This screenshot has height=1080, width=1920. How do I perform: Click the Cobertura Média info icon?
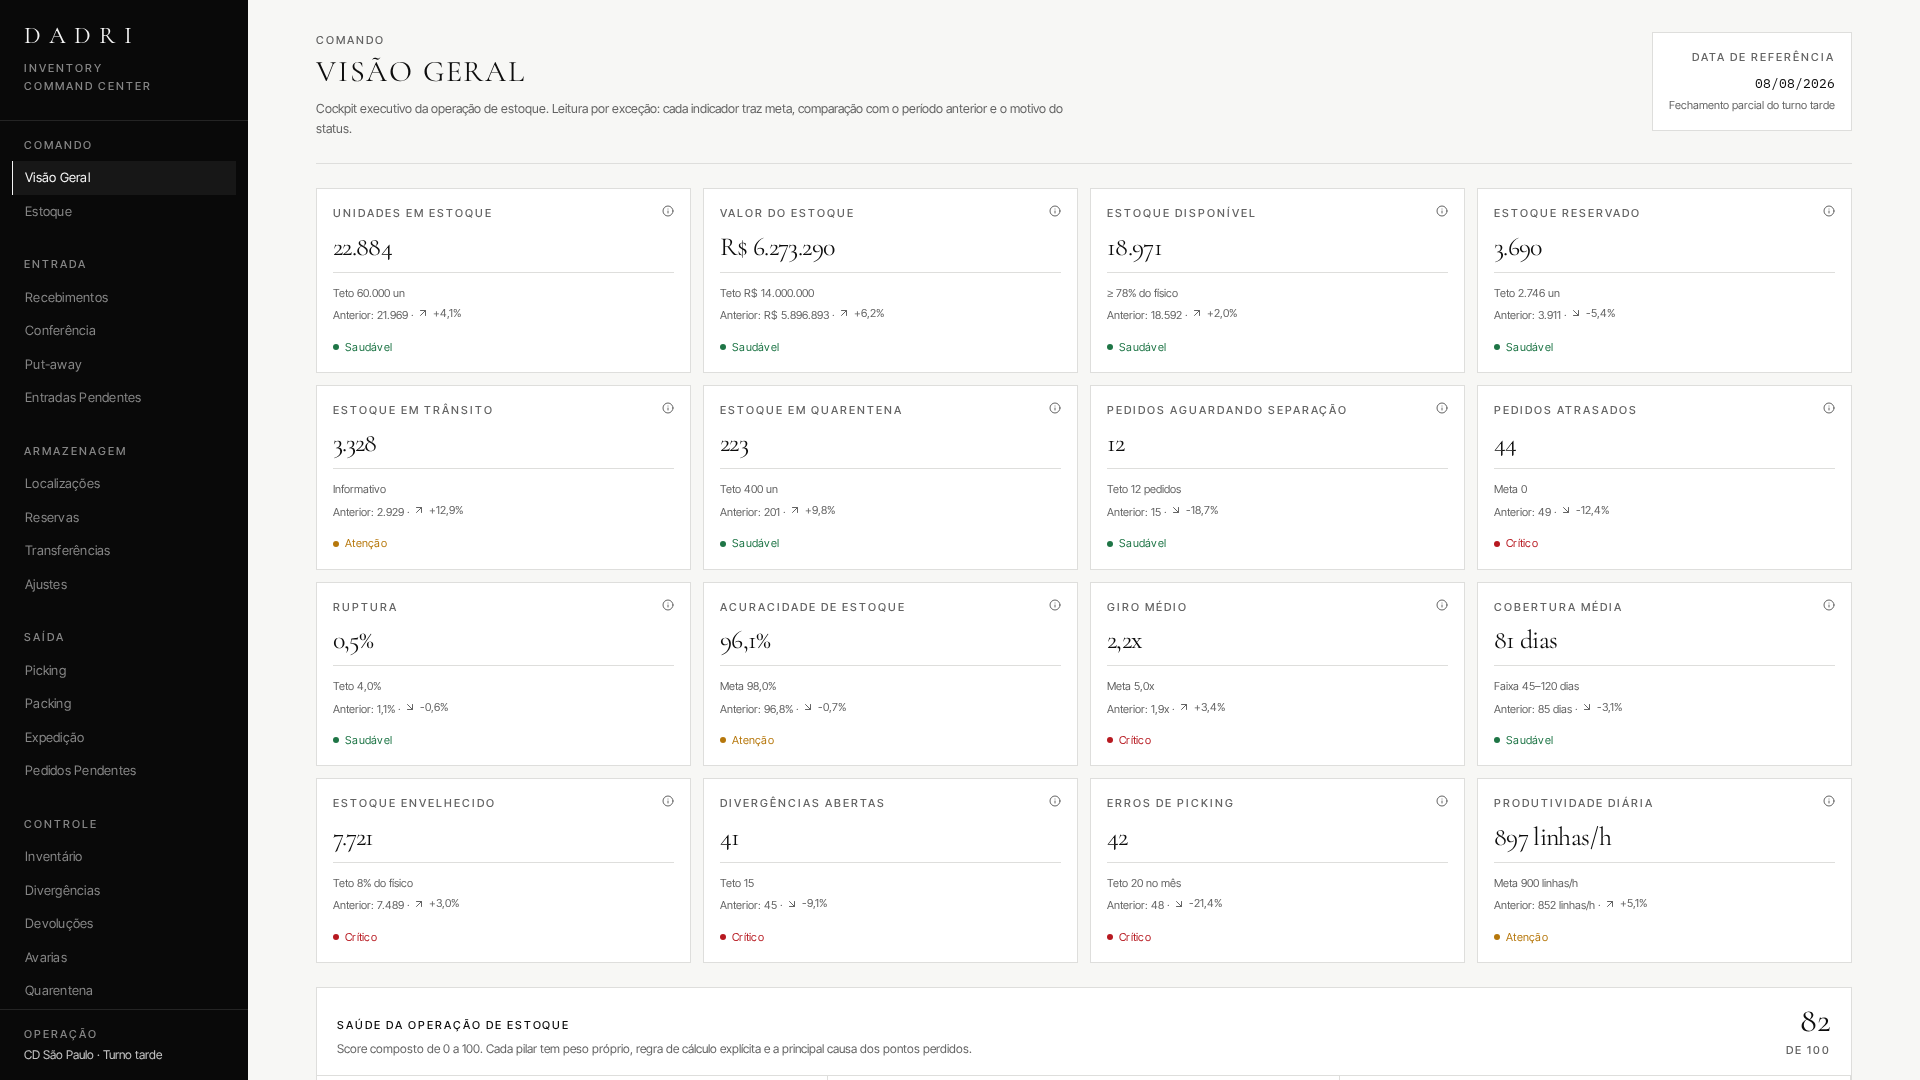tap(1829, 605)
